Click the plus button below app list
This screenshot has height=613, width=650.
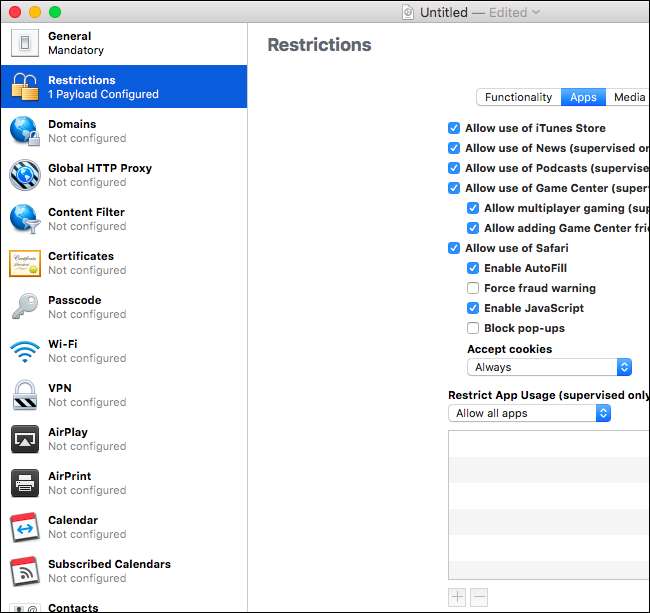click(457, 597)
